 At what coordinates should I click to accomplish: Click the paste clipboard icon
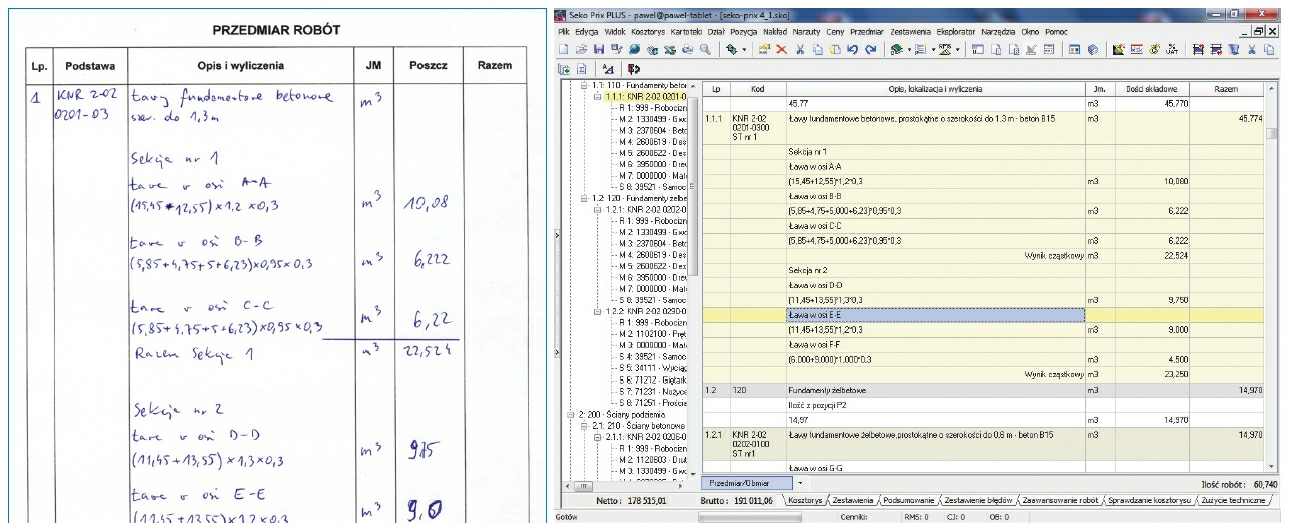(835, 48)
